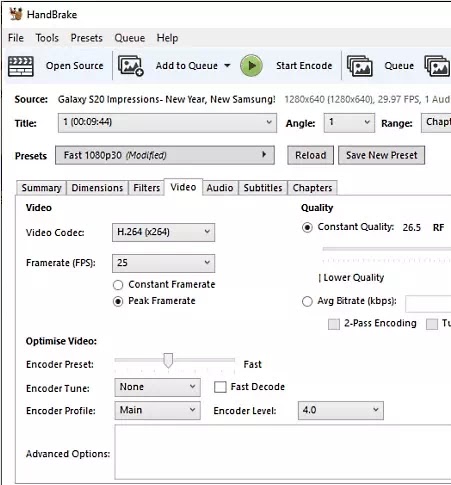Viewport: 451px width, 485px height.
Task: Click the partially visible icon right of Queue
Action: 437,66
